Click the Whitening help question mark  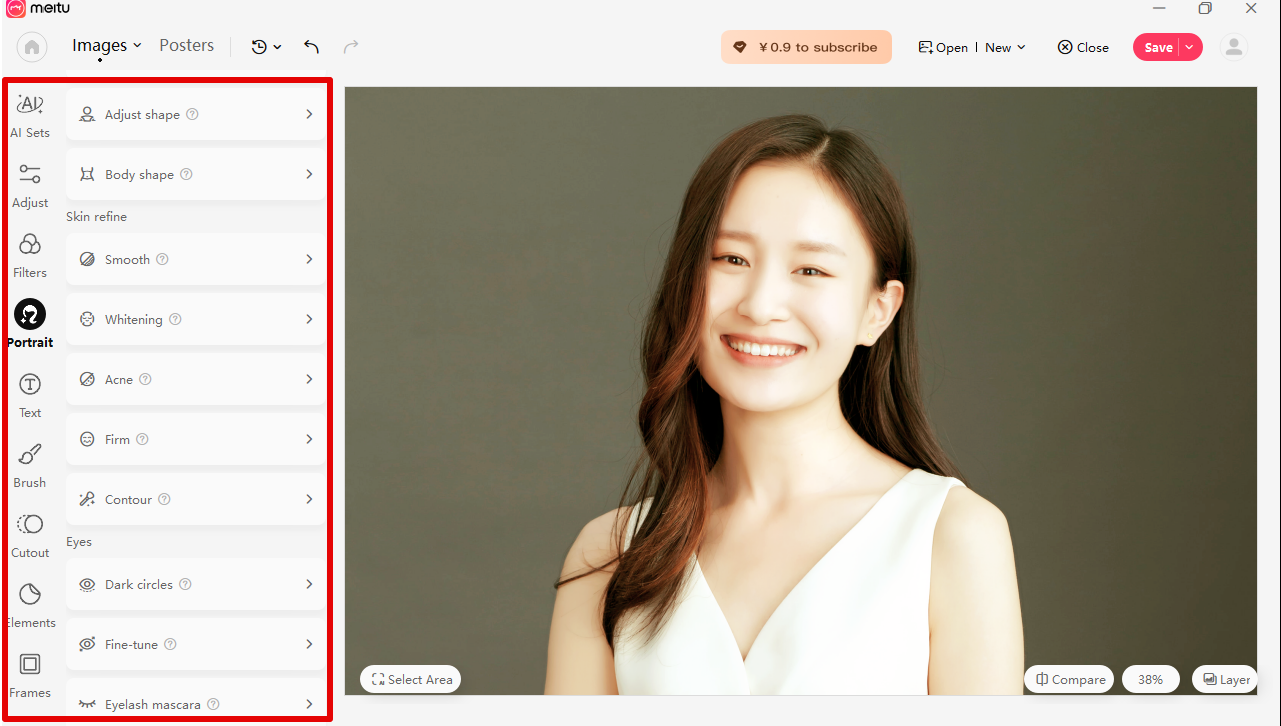click(x=175, y=319)
